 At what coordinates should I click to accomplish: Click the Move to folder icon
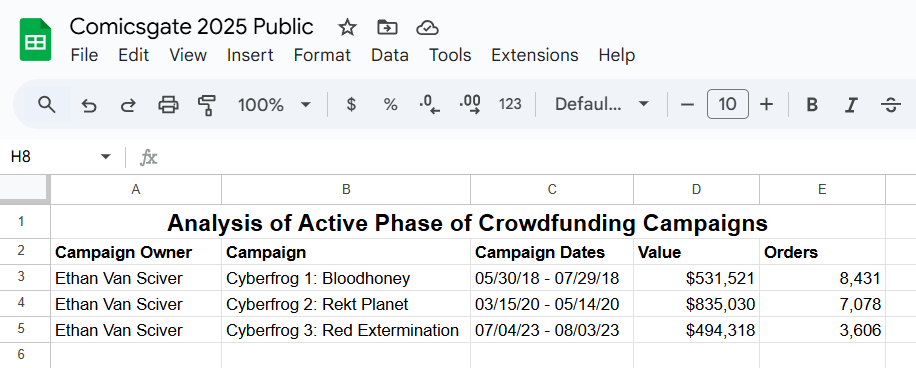[x=387, y=27]
